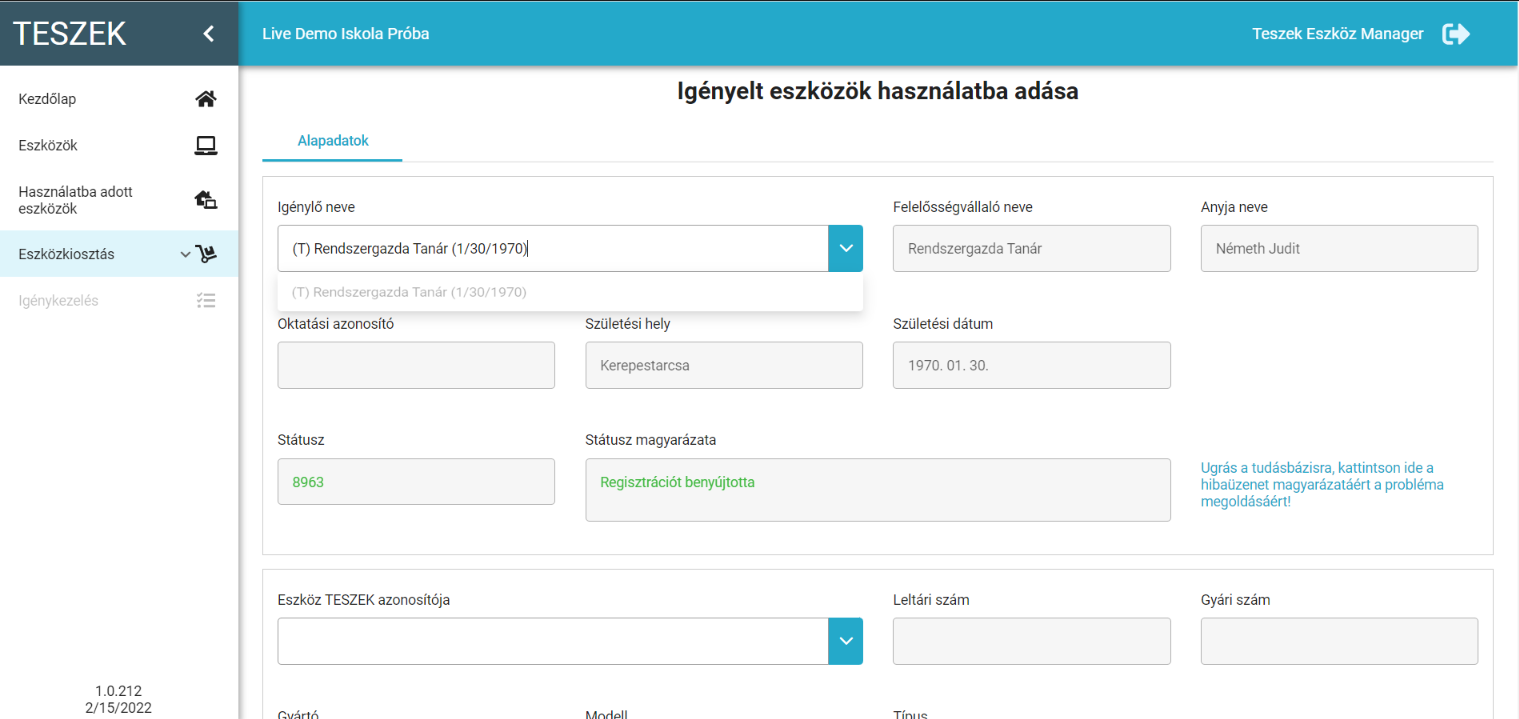The width and height of the screenshot is (1519, 719).
Task: Open the Eszköz TESZEK azonosítója dropdown arrow
Action: [x=845, y=641]
